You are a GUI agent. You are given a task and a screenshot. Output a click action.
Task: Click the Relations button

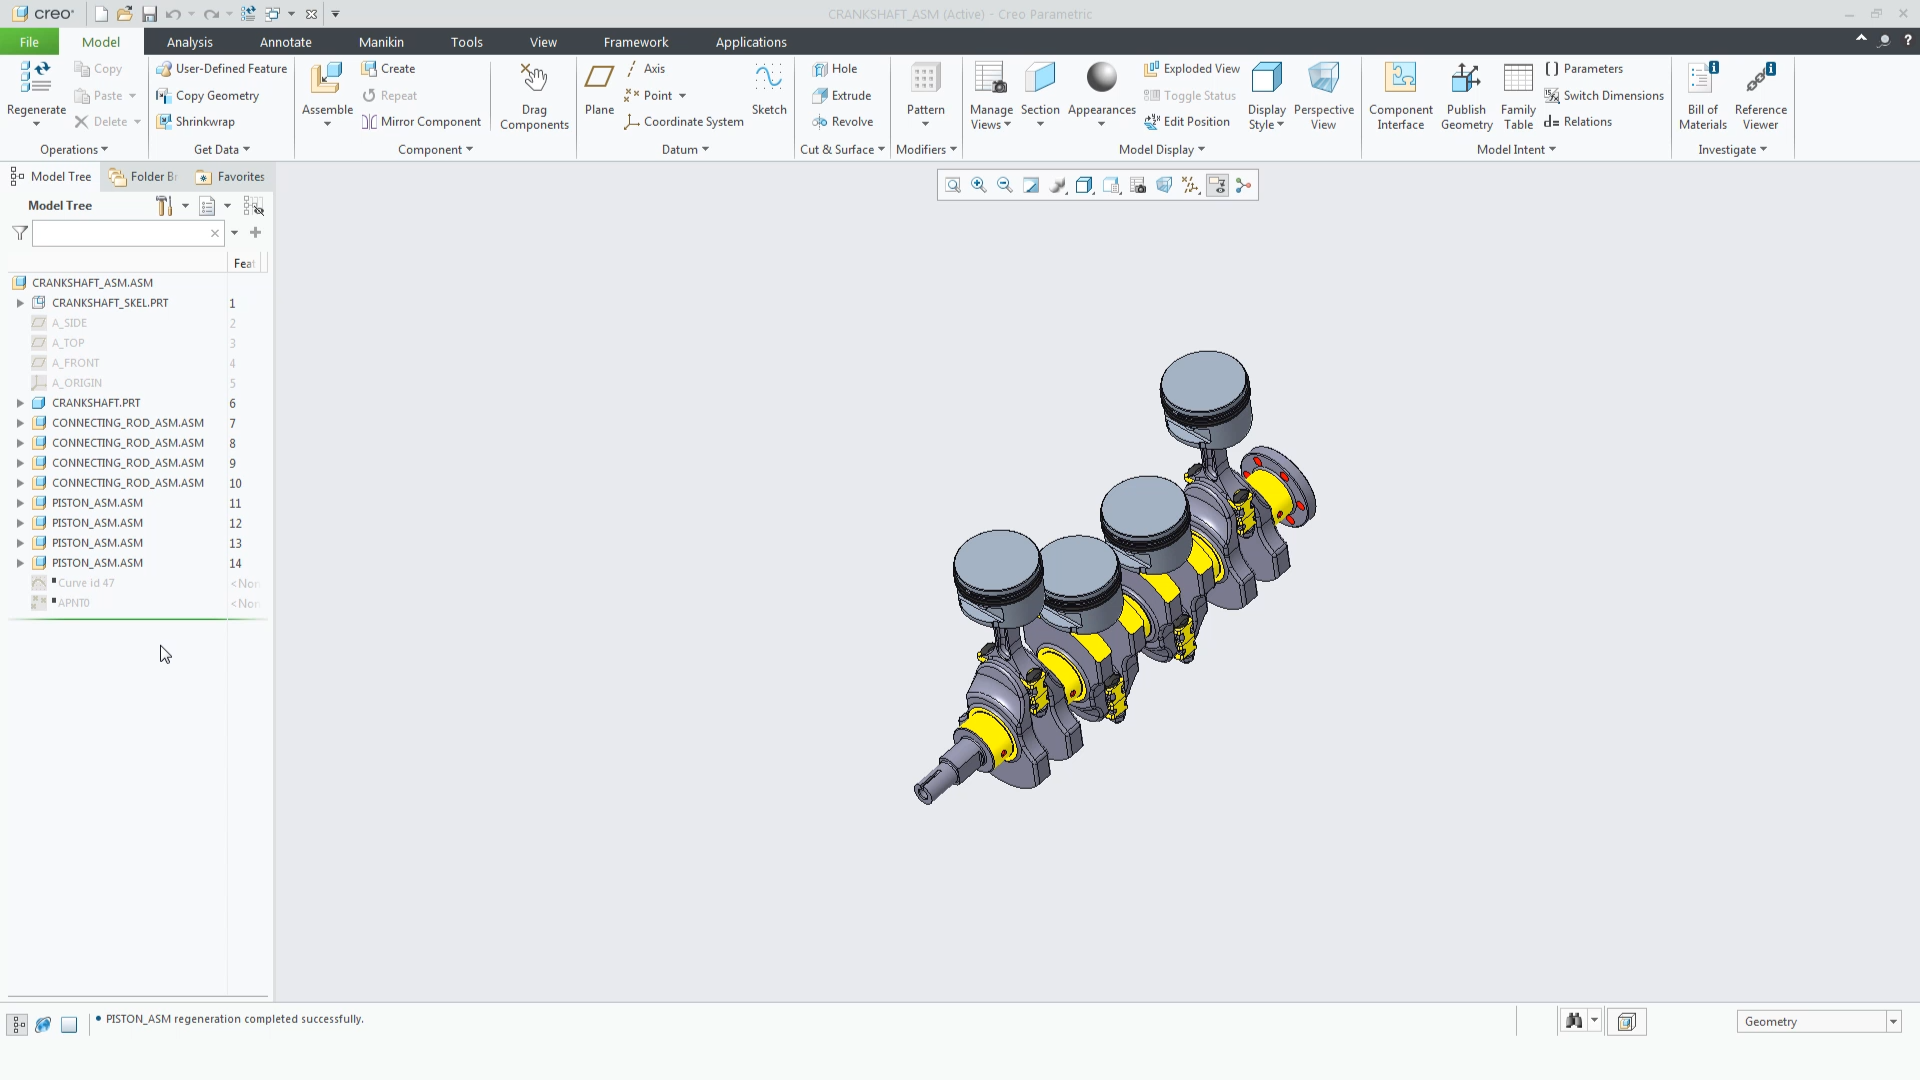[1578, 122]
